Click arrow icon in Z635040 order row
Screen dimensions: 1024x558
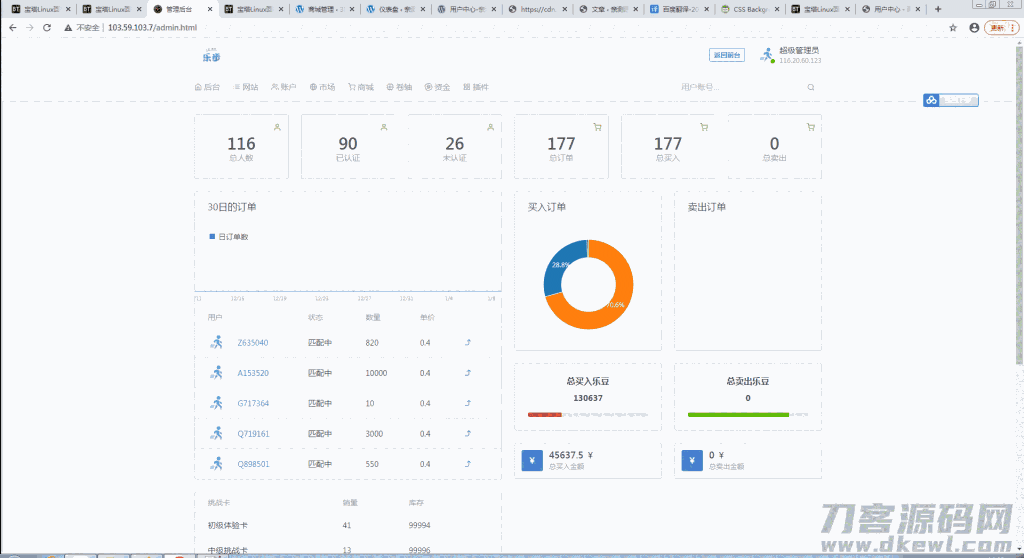point(468,343)
